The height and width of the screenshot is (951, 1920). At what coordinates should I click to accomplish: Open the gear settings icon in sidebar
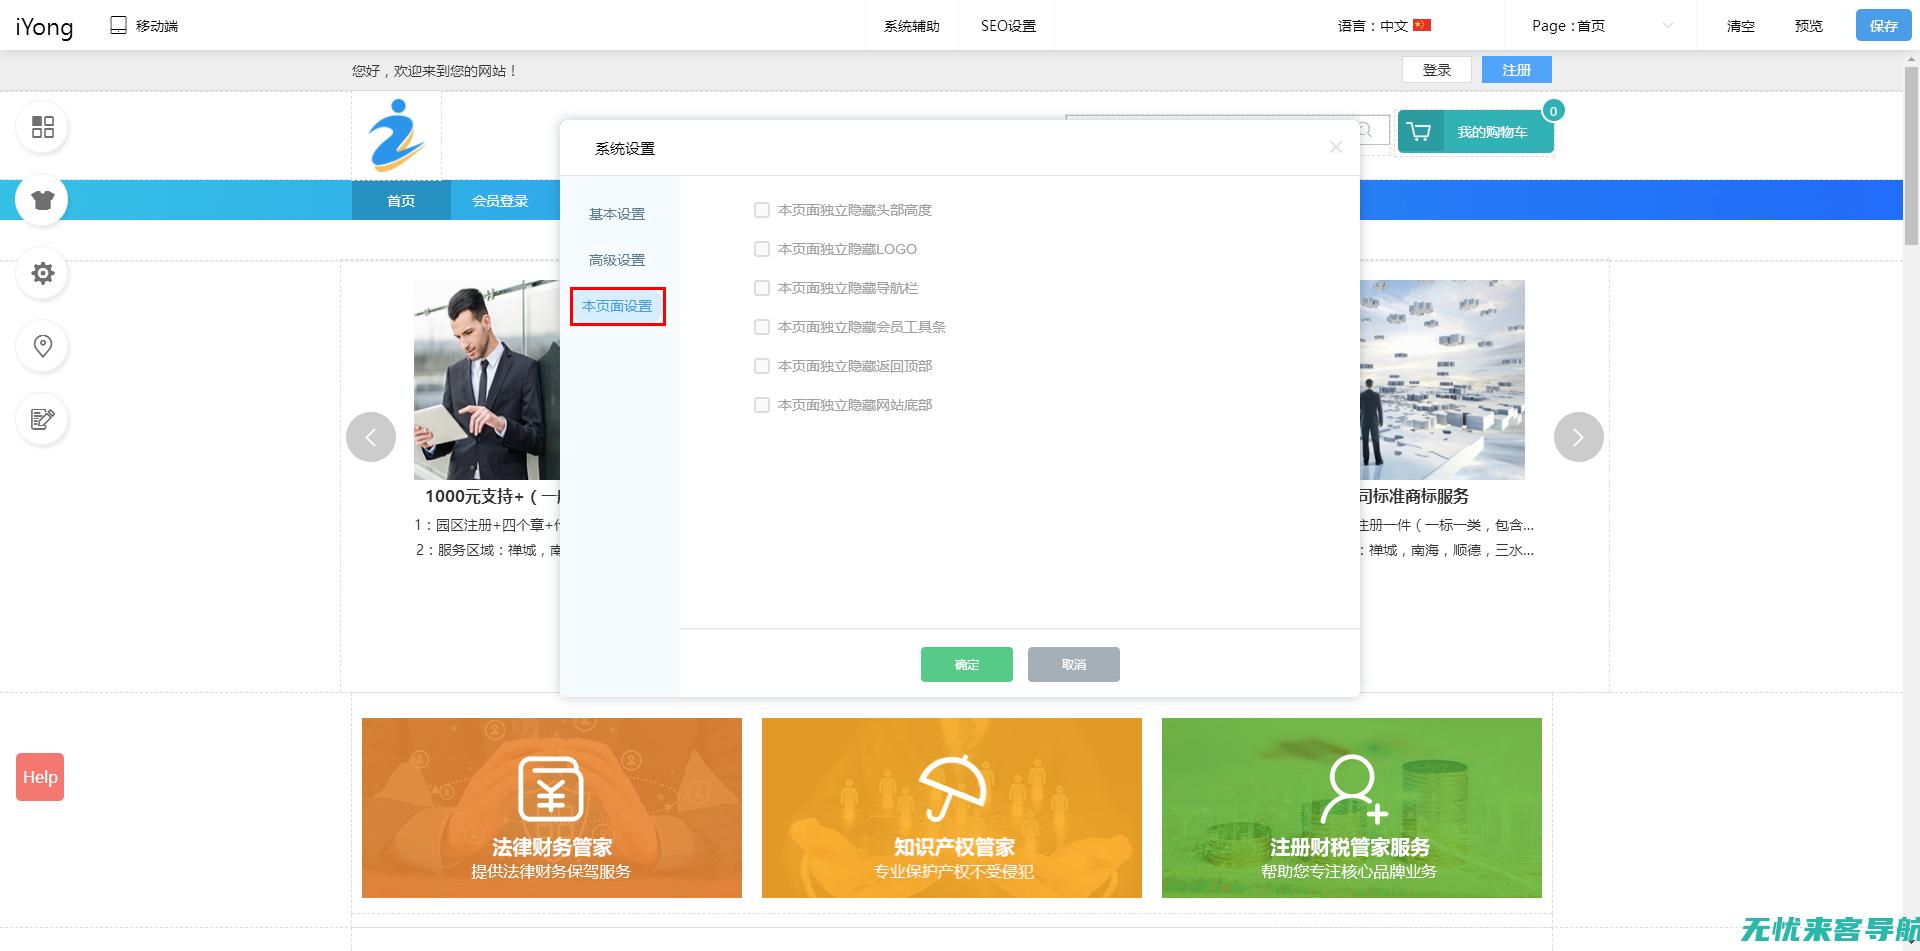tap(42, 273)
